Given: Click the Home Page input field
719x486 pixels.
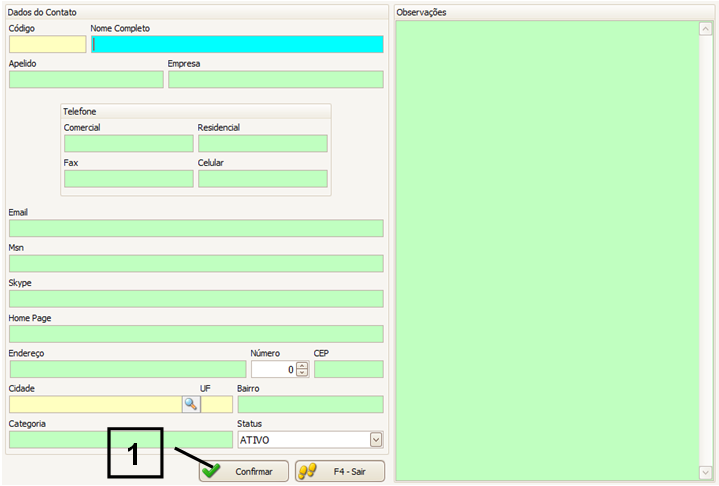Looking at the screenshot, I should coord(196,334).
